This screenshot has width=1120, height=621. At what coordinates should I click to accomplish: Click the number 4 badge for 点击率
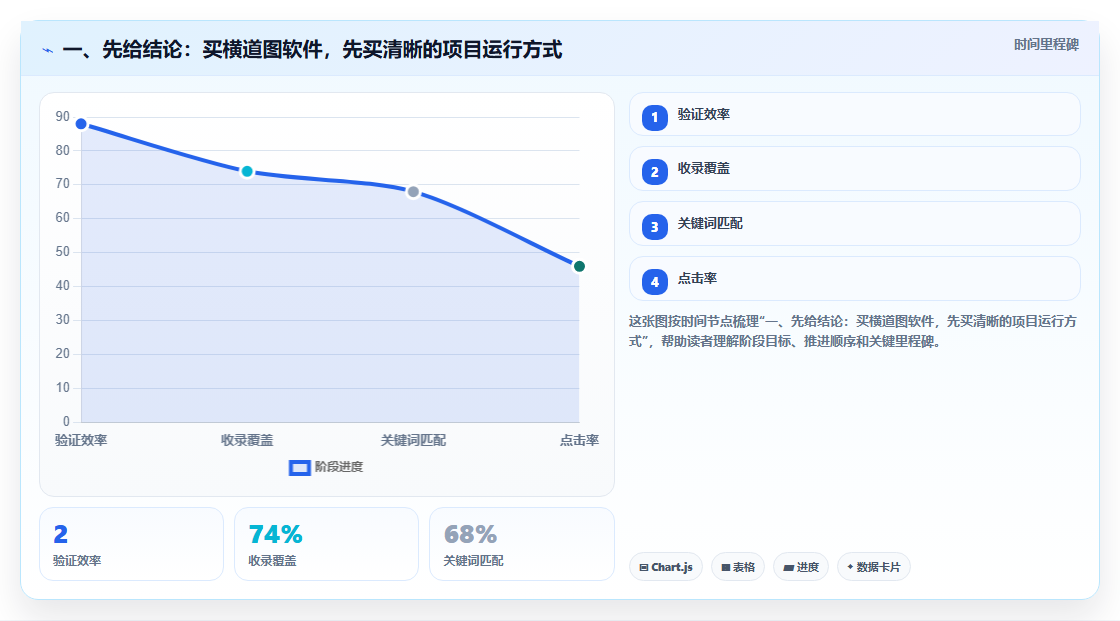click(654, 282)
